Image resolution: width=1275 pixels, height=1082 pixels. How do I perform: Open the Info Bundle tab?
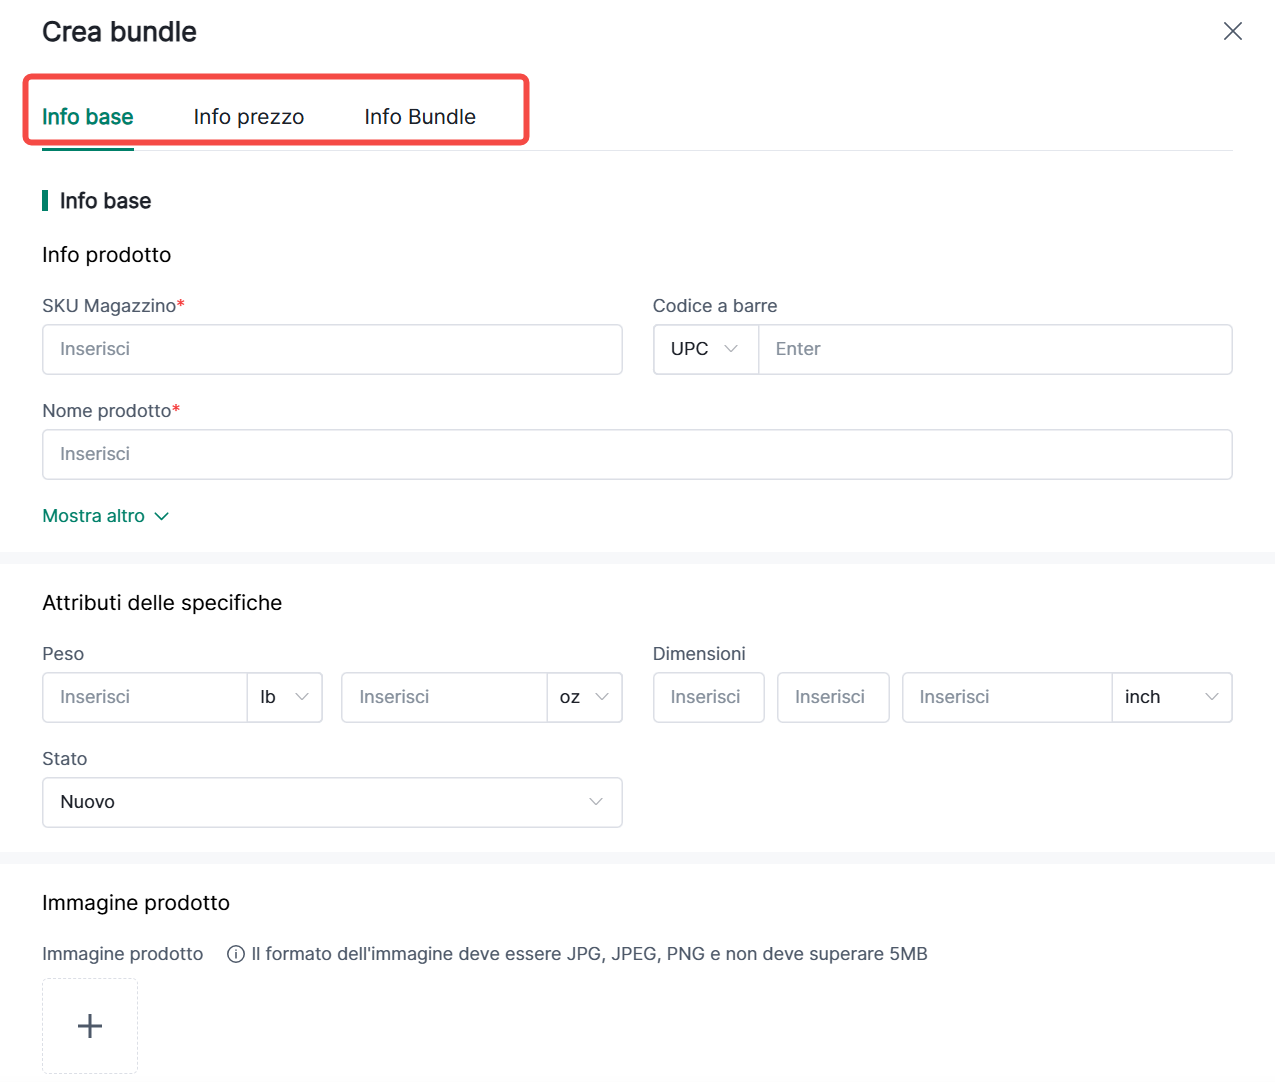(419, 117)
